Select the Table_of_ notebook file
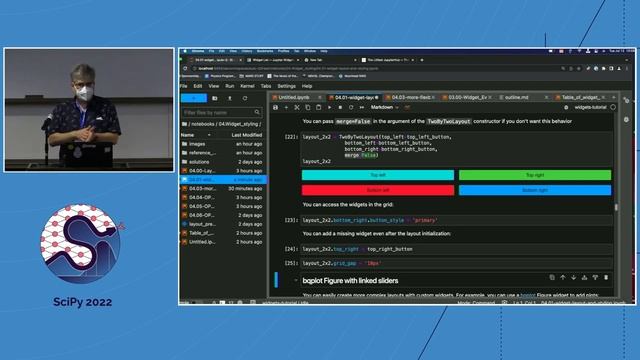Screen dimensions: 640x360 pyautogui.click(x=223, y=233)
